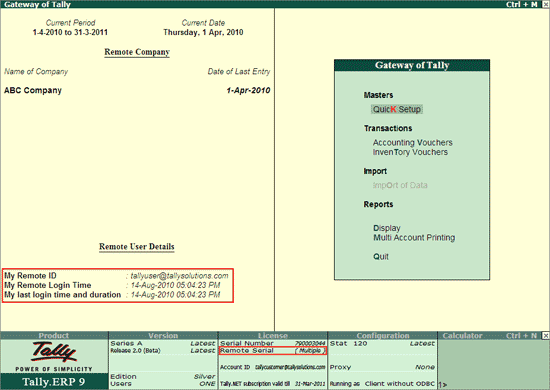The width and height of the screenshot is (550, 390).
Task: Click the Tally logo in Product panel
Action: point(54,352)
